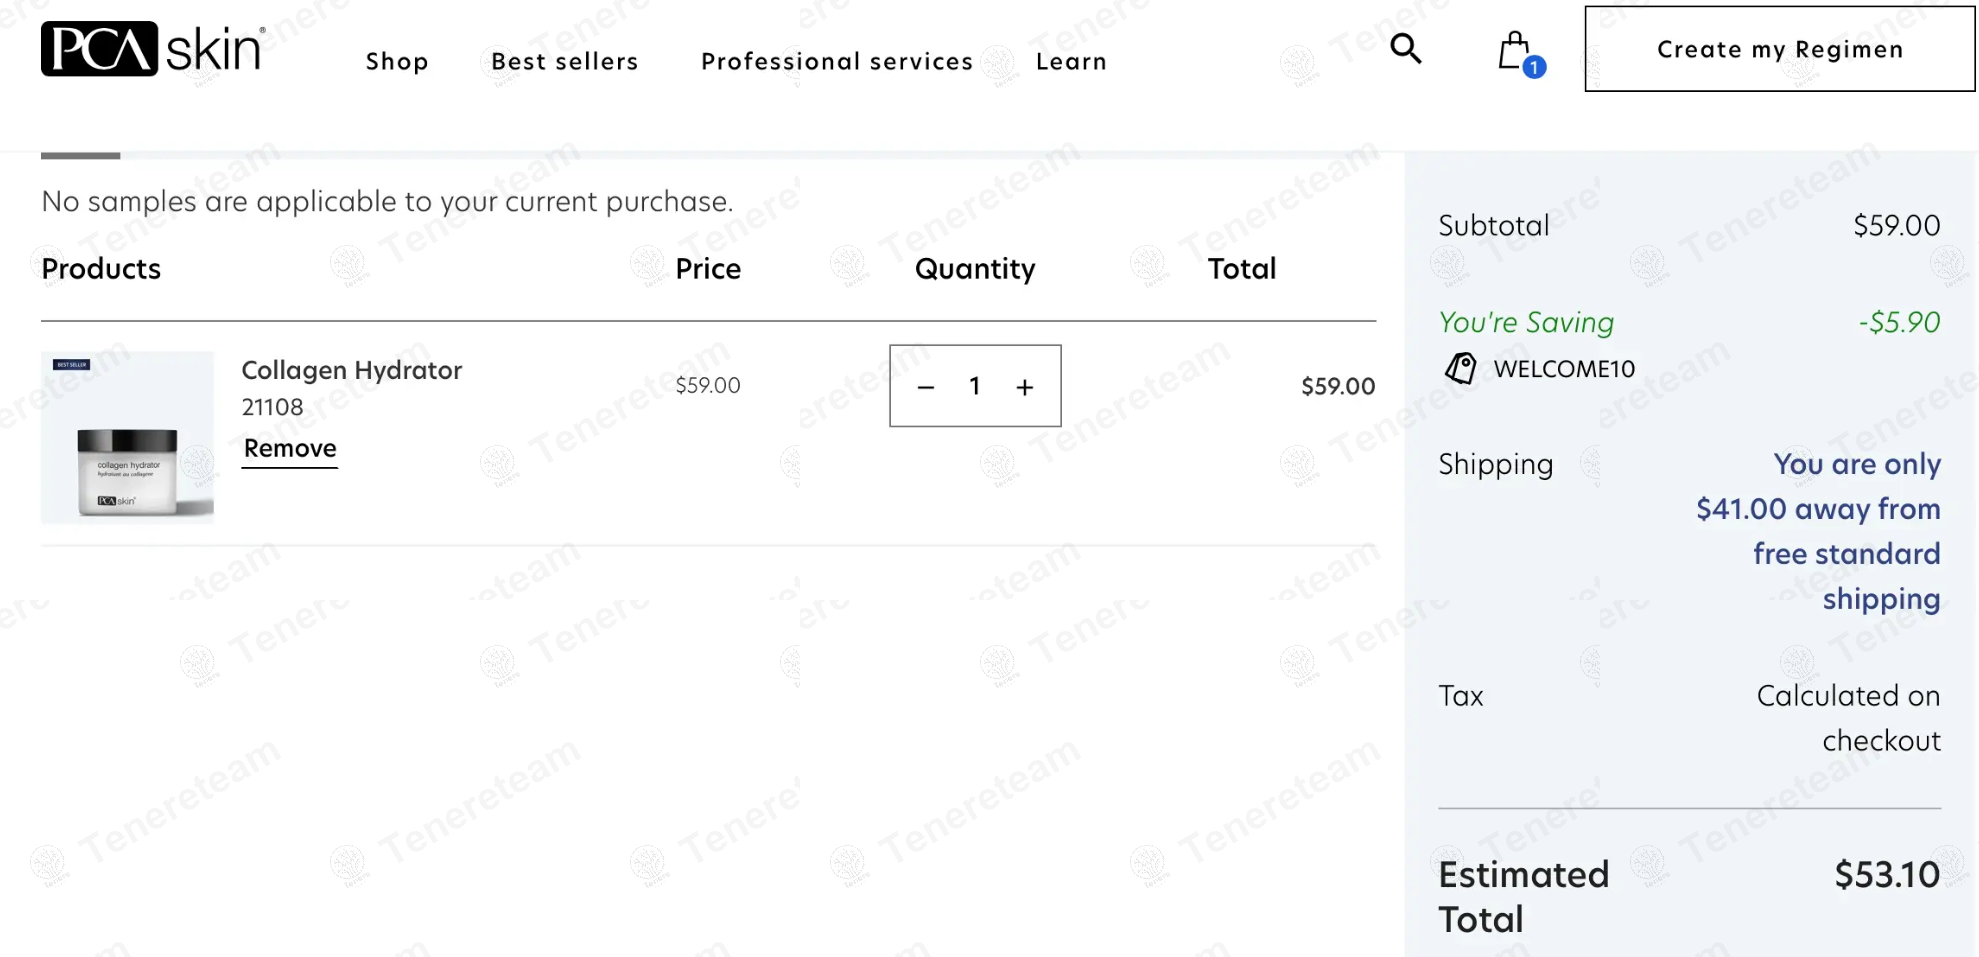Click the Collagen Hydrator product thumbnail
This screenshot has width=1979, height=957.
point(127,437)
